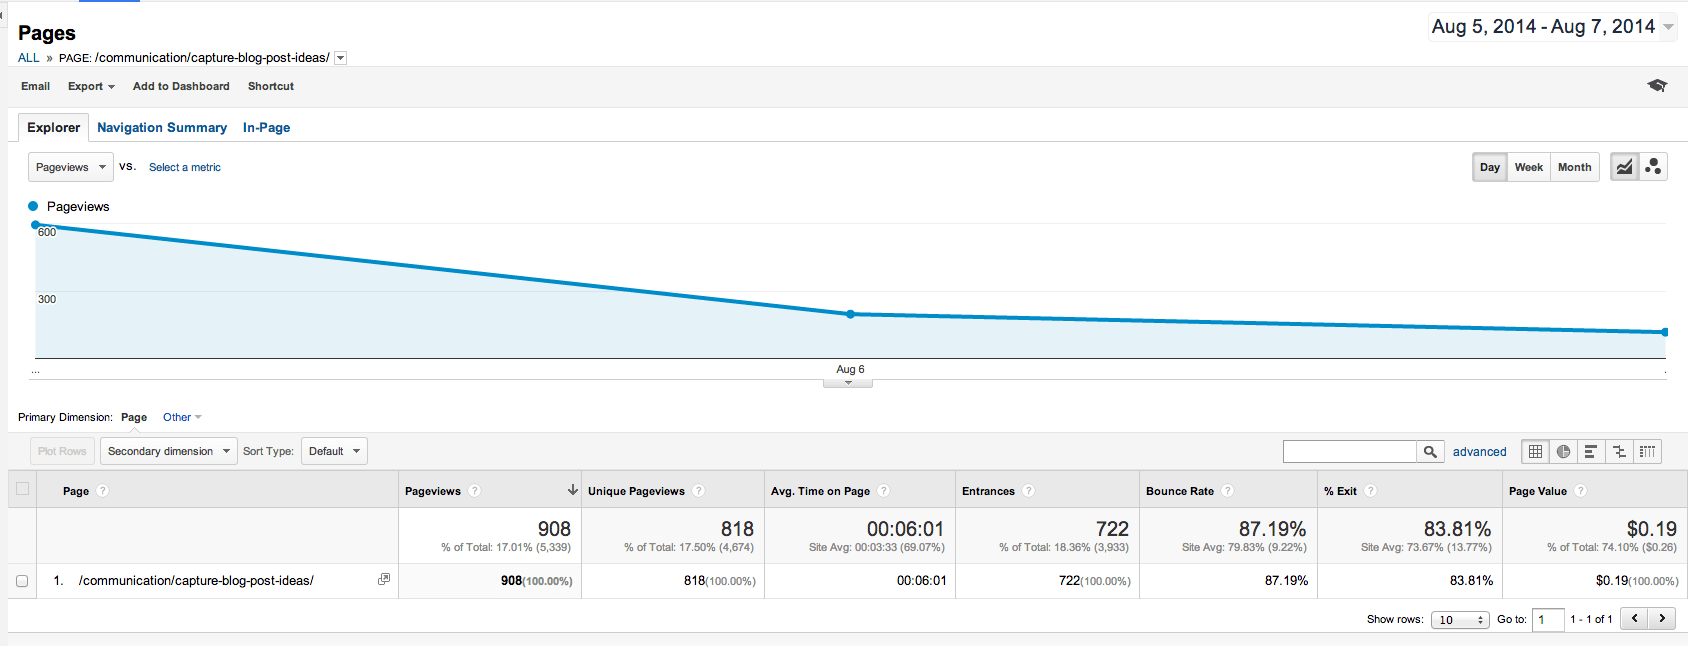Viewport: 1688px width, 646px height.
Task: Select the pie chart percentage view
Action: pos(1563,452)
